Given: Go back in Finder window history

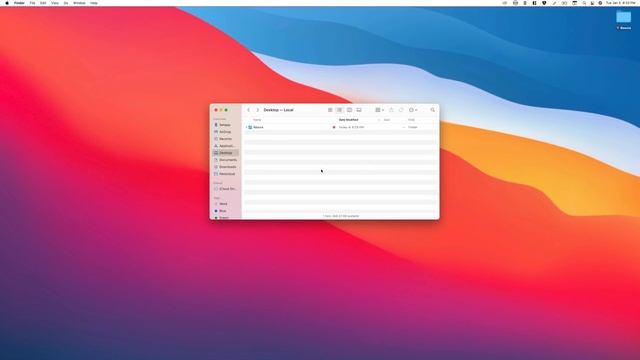Looking at the screenshot, I should [249, 110].
